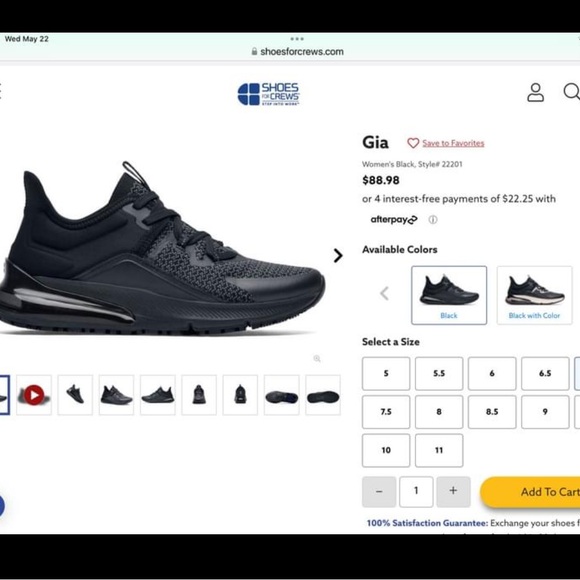Decrease quantity with minus button
The height and width of the screenshot is (580, 580).
pyautogui.click(x=379, y=492)
